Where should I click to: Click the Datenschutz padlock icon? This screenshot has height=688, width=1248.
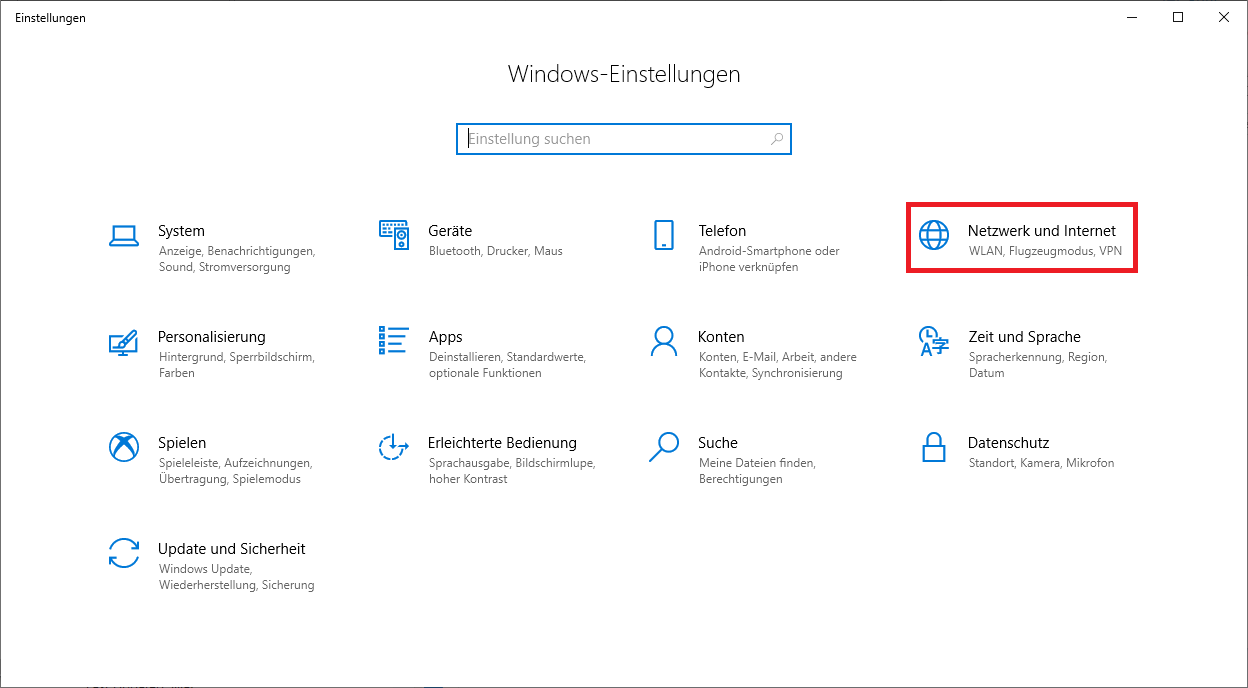(934, 447)
